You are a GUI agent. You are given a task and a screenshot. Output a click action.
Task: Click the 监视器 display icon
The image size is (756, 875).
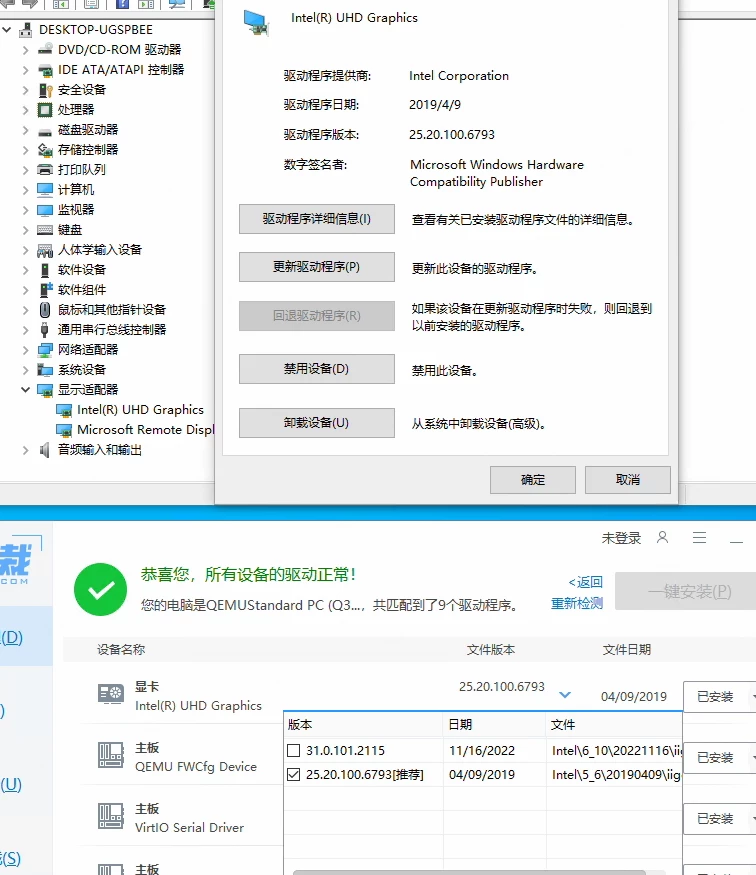[45, 210]
